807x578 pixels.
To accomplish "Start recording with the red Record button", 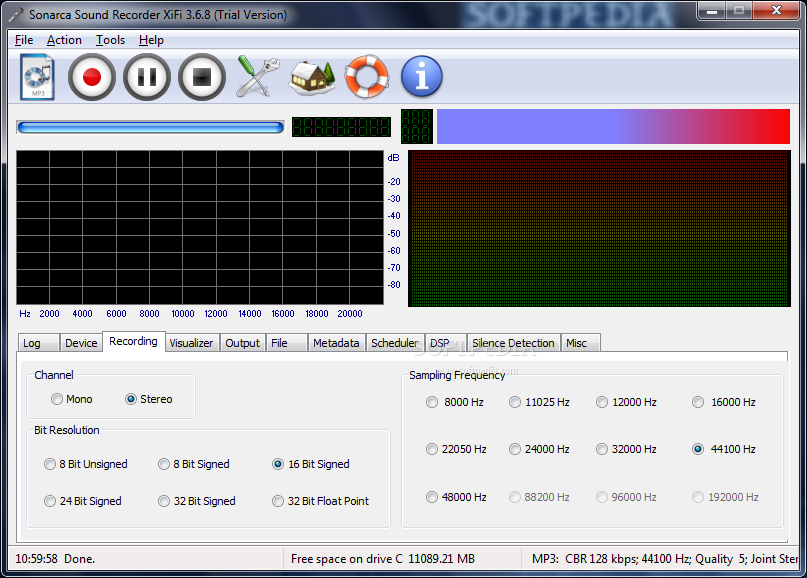I will (x=92, y=77).
